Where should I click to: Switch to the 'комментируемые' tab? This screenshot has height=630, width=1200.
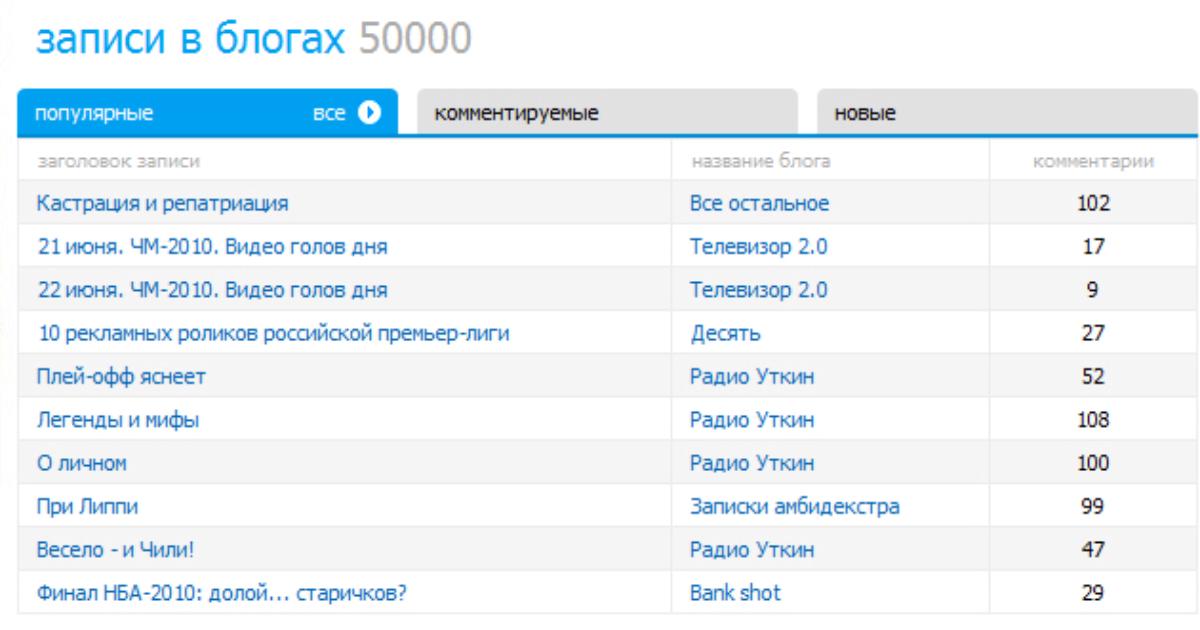pos(515,113)
